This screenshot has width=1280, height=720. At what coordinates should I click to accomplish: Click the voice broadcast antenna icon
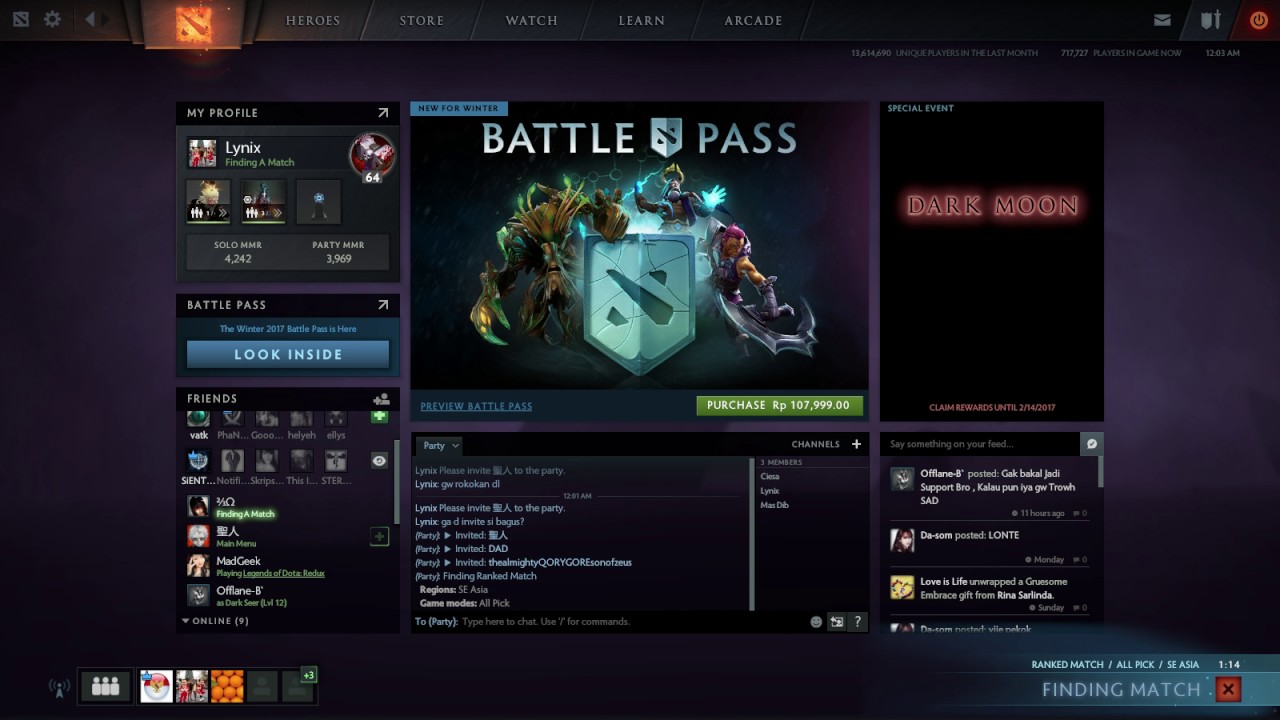click(x=58, y=688)
